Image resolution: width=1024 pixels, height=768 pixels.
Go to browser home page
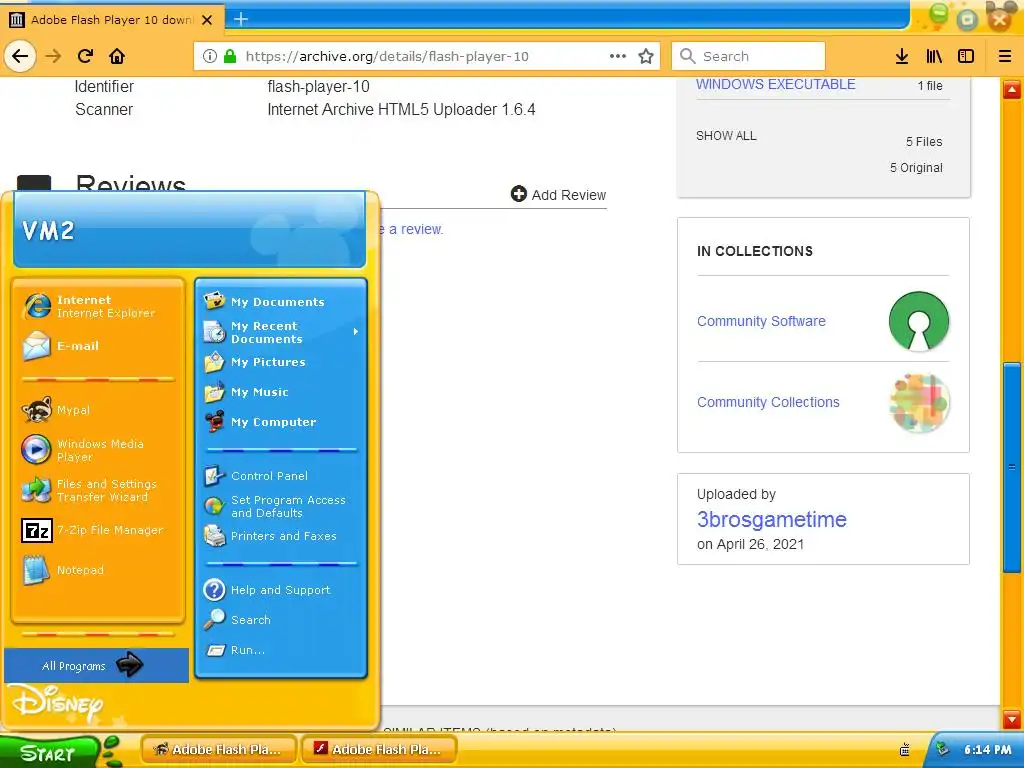tap(117, 56)
